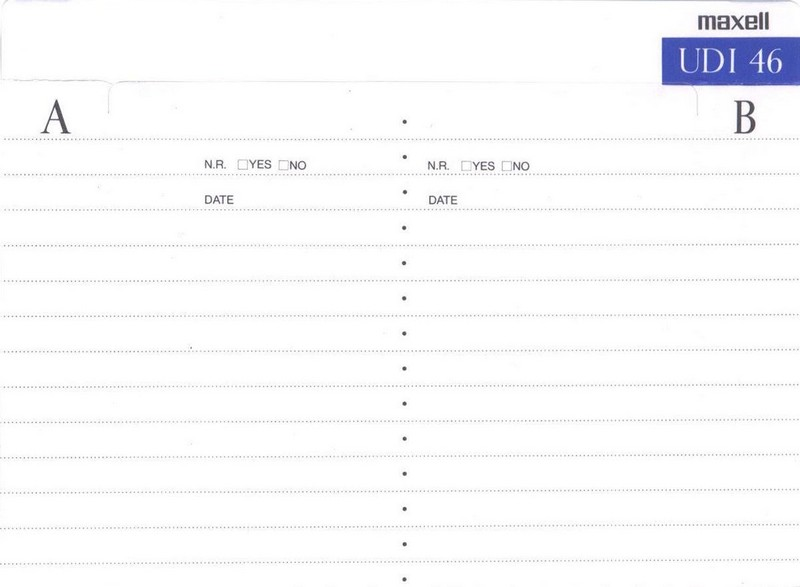800x587 pixels.
Task: Click the topmost center divider dot
Action: [x=403, y=122]
